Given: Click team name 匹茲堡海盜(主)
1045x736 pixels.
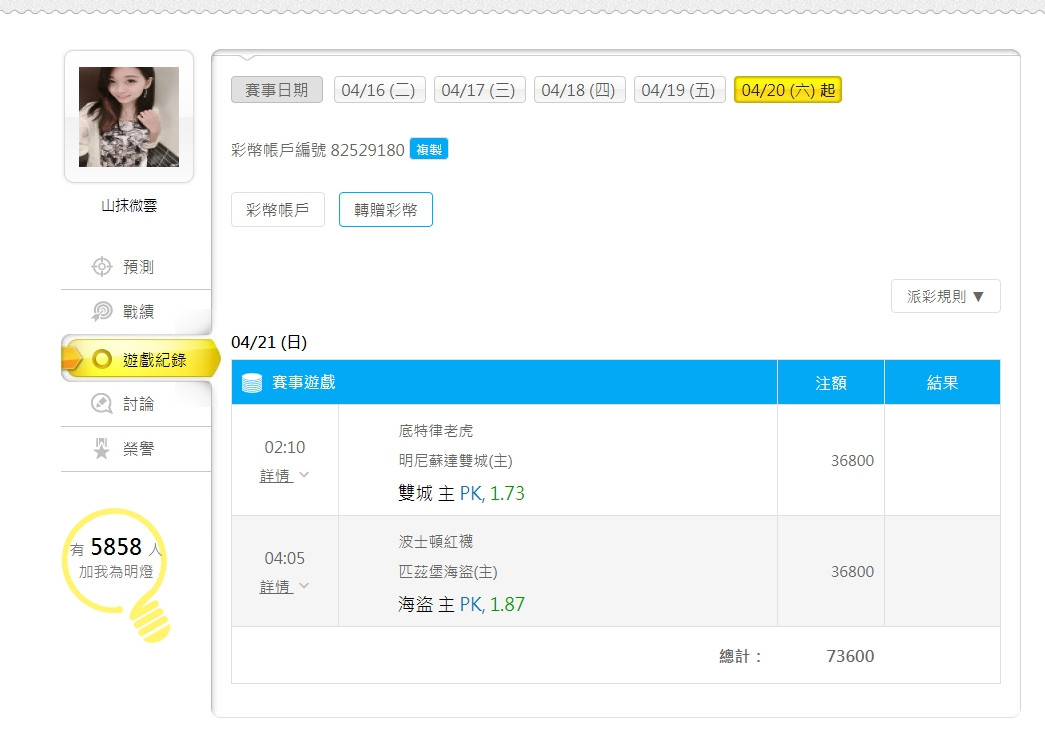Looking at the screenshot, I should tap(448, 572).
